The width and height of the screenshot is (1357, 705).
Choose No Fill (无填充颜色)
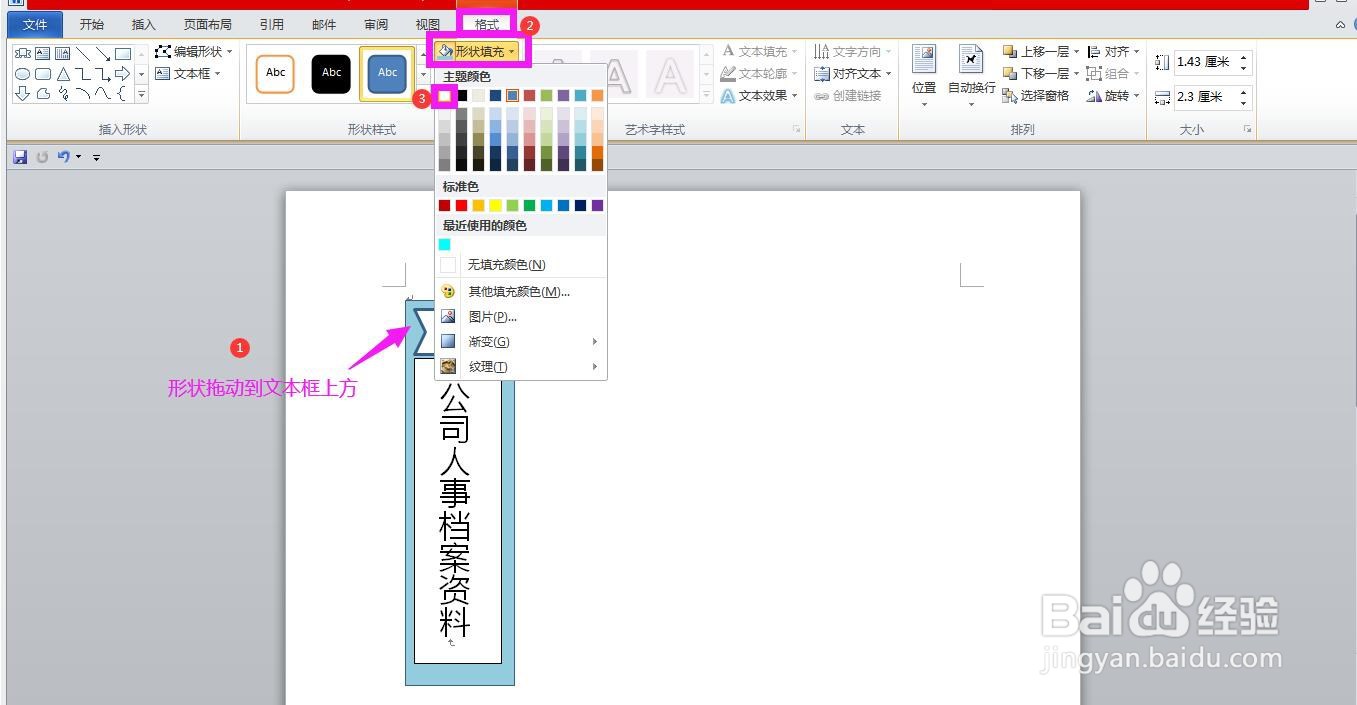505,264
